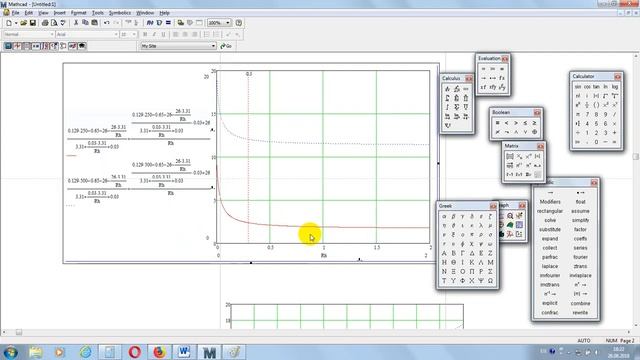Open the font size dropdown

(x=134, y=35)
